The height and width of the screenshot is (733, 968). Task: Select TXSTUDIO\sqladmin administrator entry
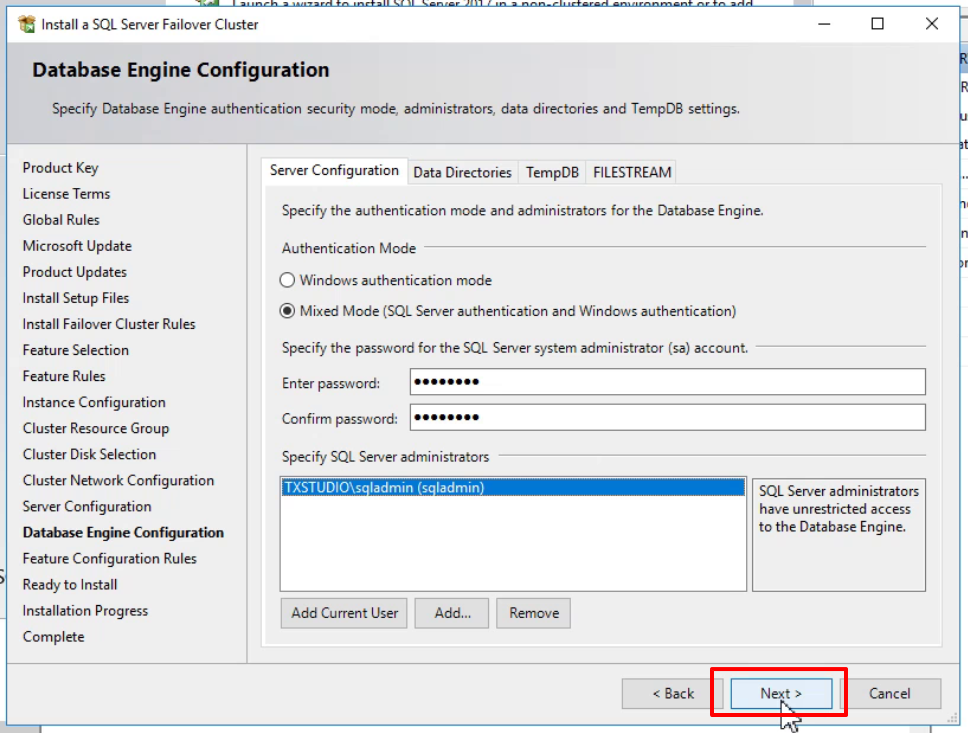[x=513, y=488]
